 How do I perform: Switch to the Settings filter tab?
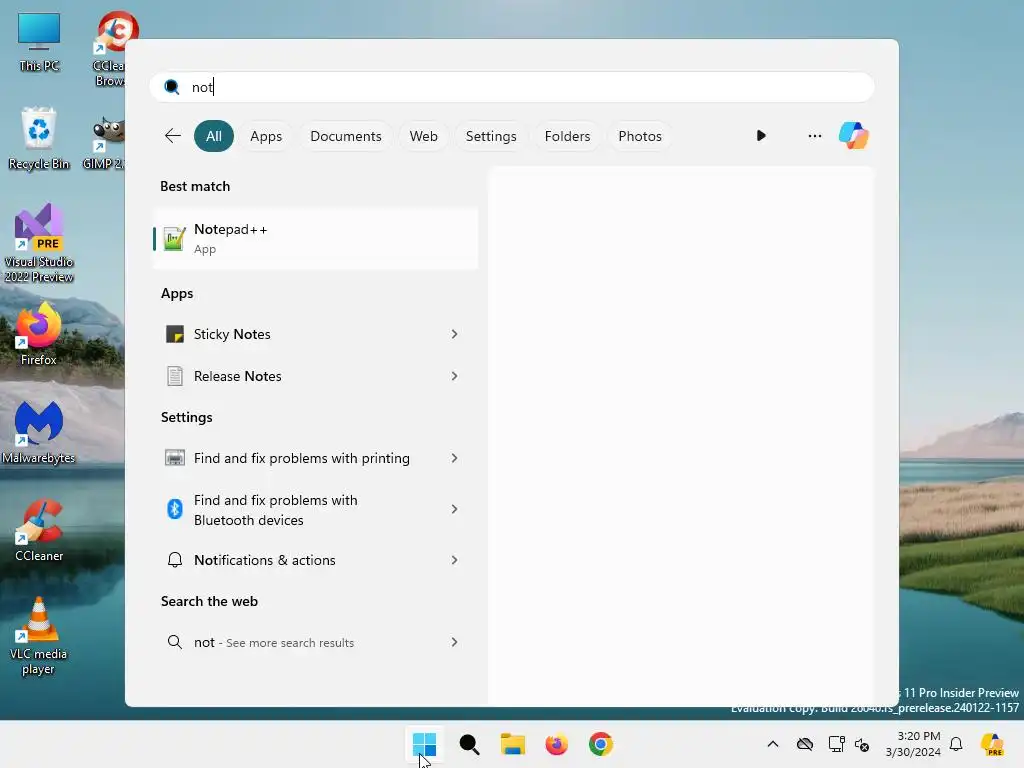click(x=490, y=136)
